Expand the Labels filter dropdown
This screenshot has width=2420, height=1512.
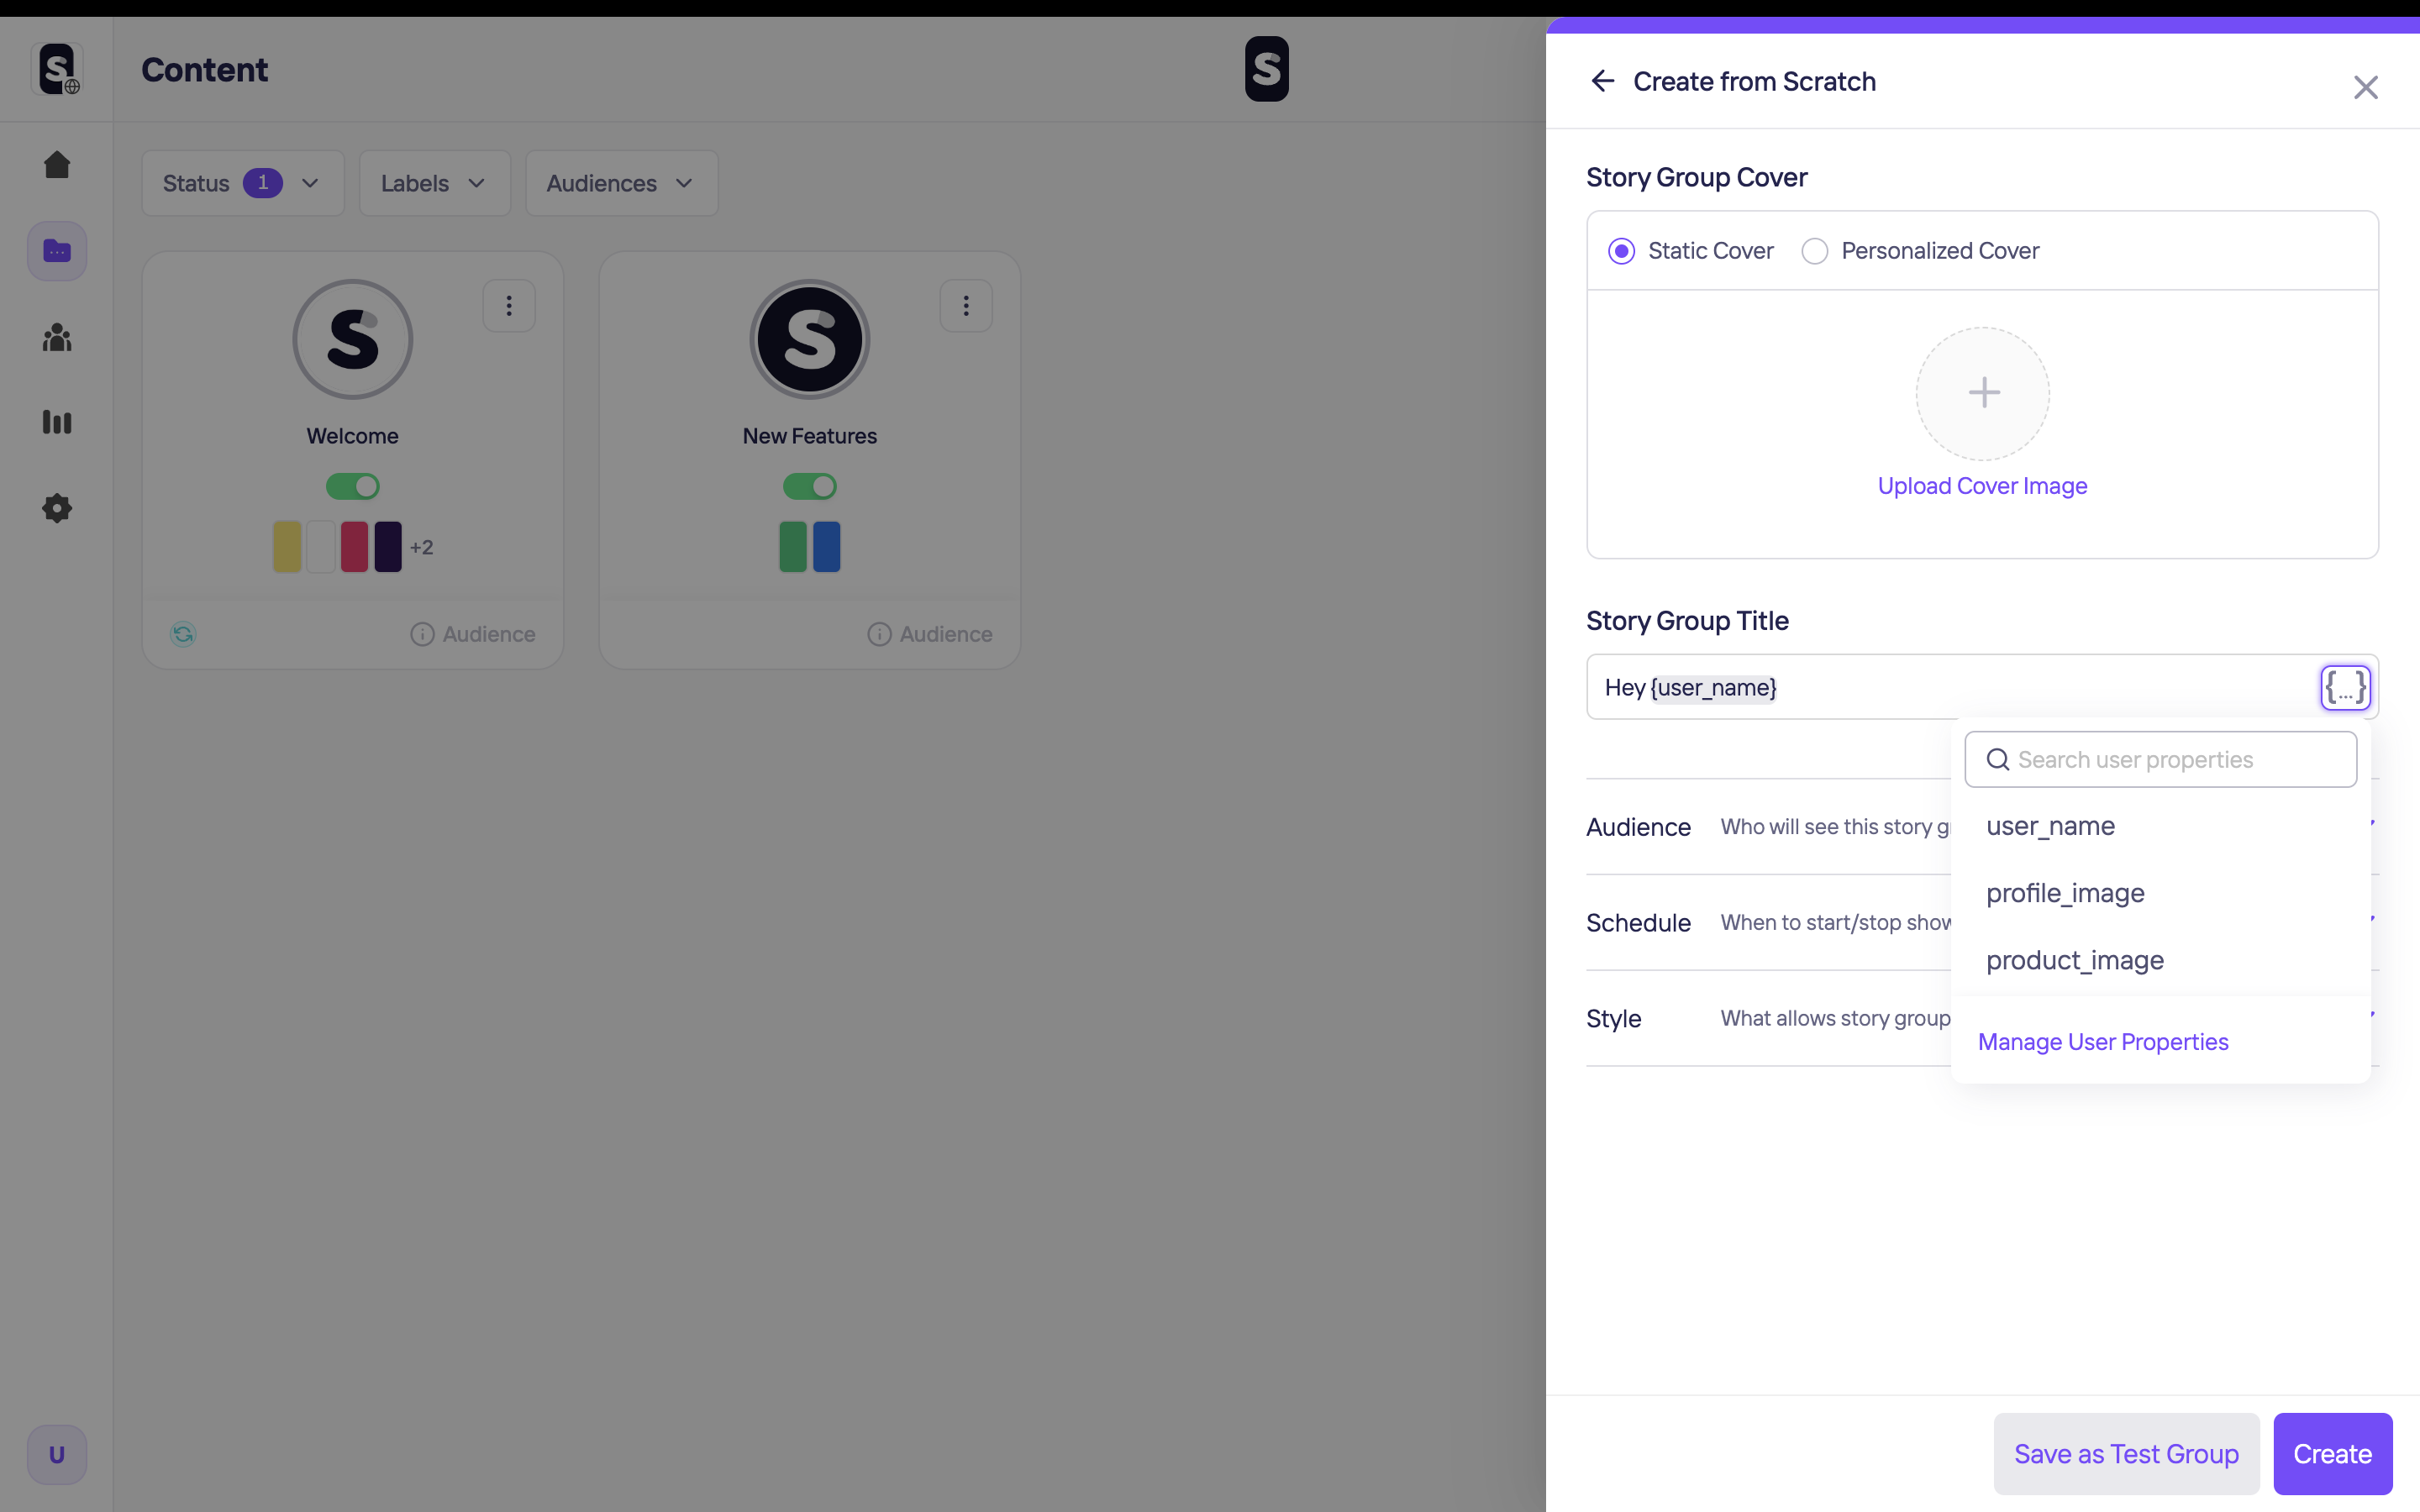(x=434, y=184)
